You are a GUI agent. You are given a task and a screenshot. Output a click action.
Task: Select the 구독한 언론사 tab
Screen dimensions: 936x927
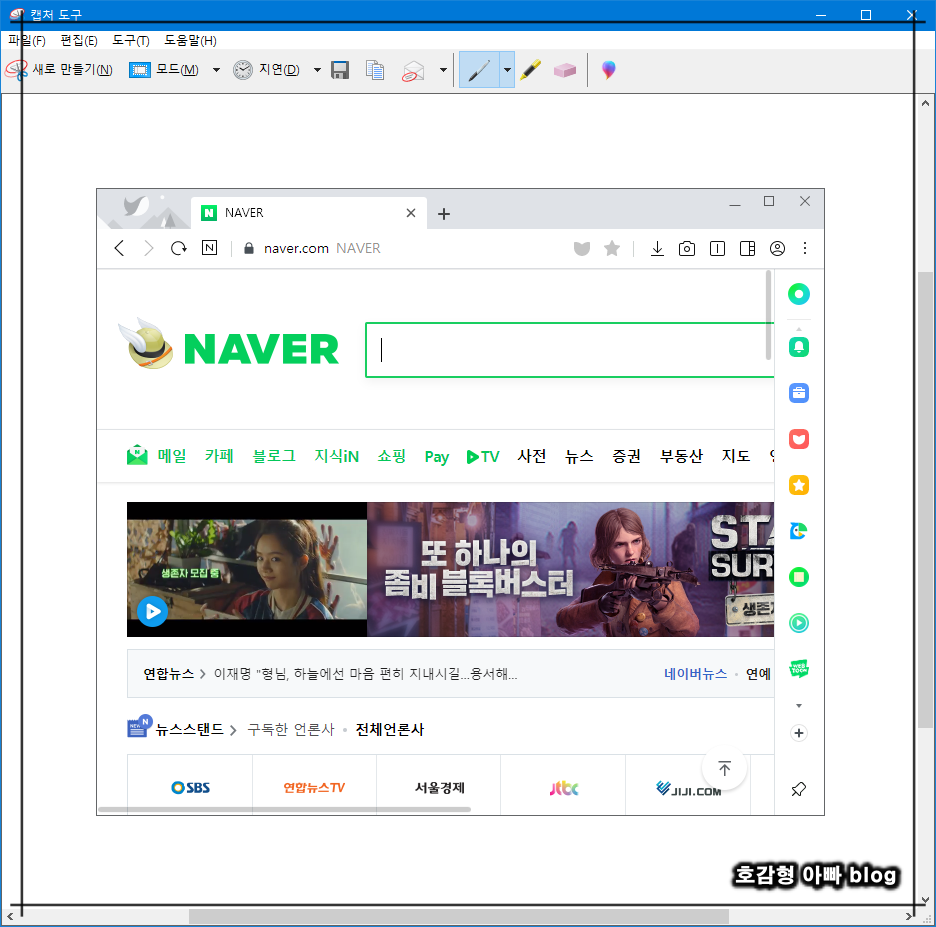click(291, 729)
